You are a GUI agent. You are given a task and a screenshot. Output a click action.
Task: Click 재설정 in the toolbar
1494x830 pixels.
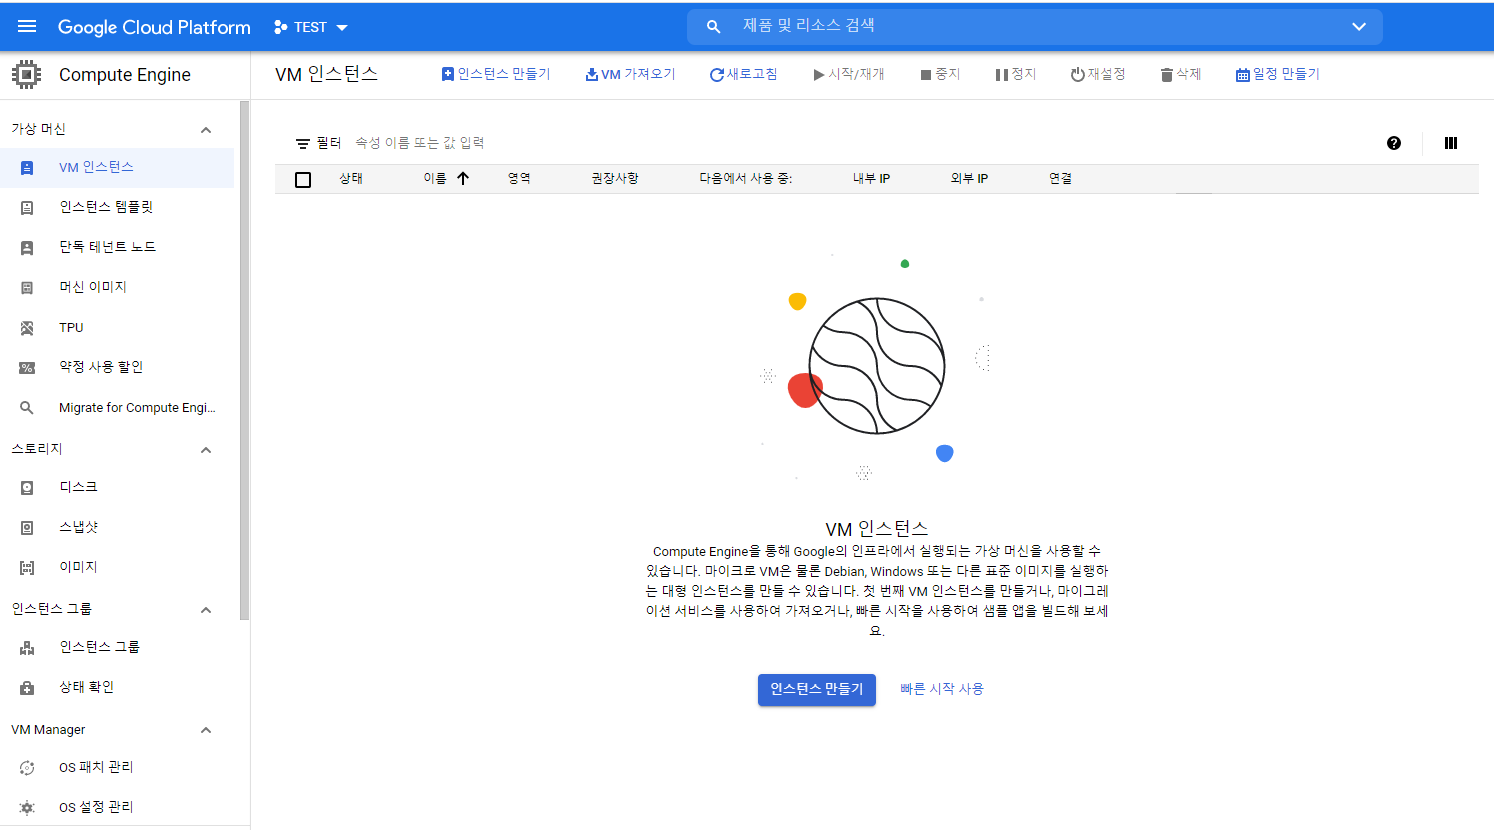[x=1098, y=74]
